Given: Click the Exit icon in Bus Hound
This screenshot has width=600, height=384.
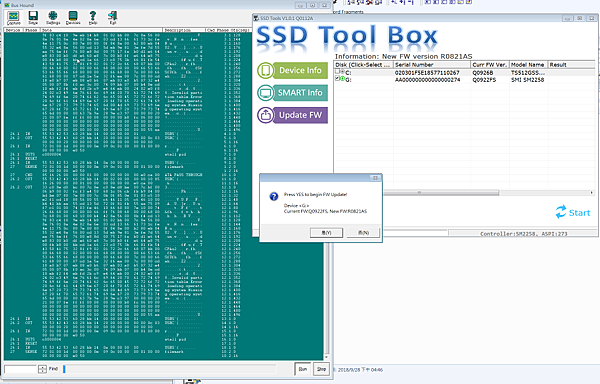Looking at the screenshot, I should (112, 18).
